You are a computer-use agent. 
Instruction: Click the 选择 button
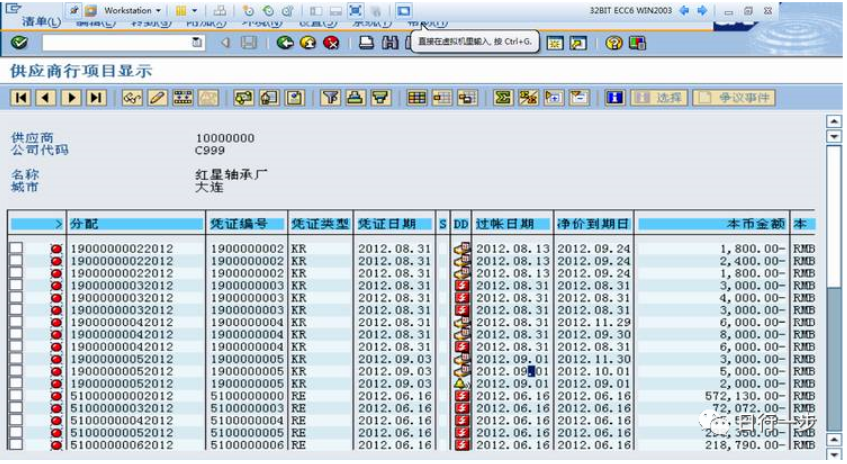point(659,98)
